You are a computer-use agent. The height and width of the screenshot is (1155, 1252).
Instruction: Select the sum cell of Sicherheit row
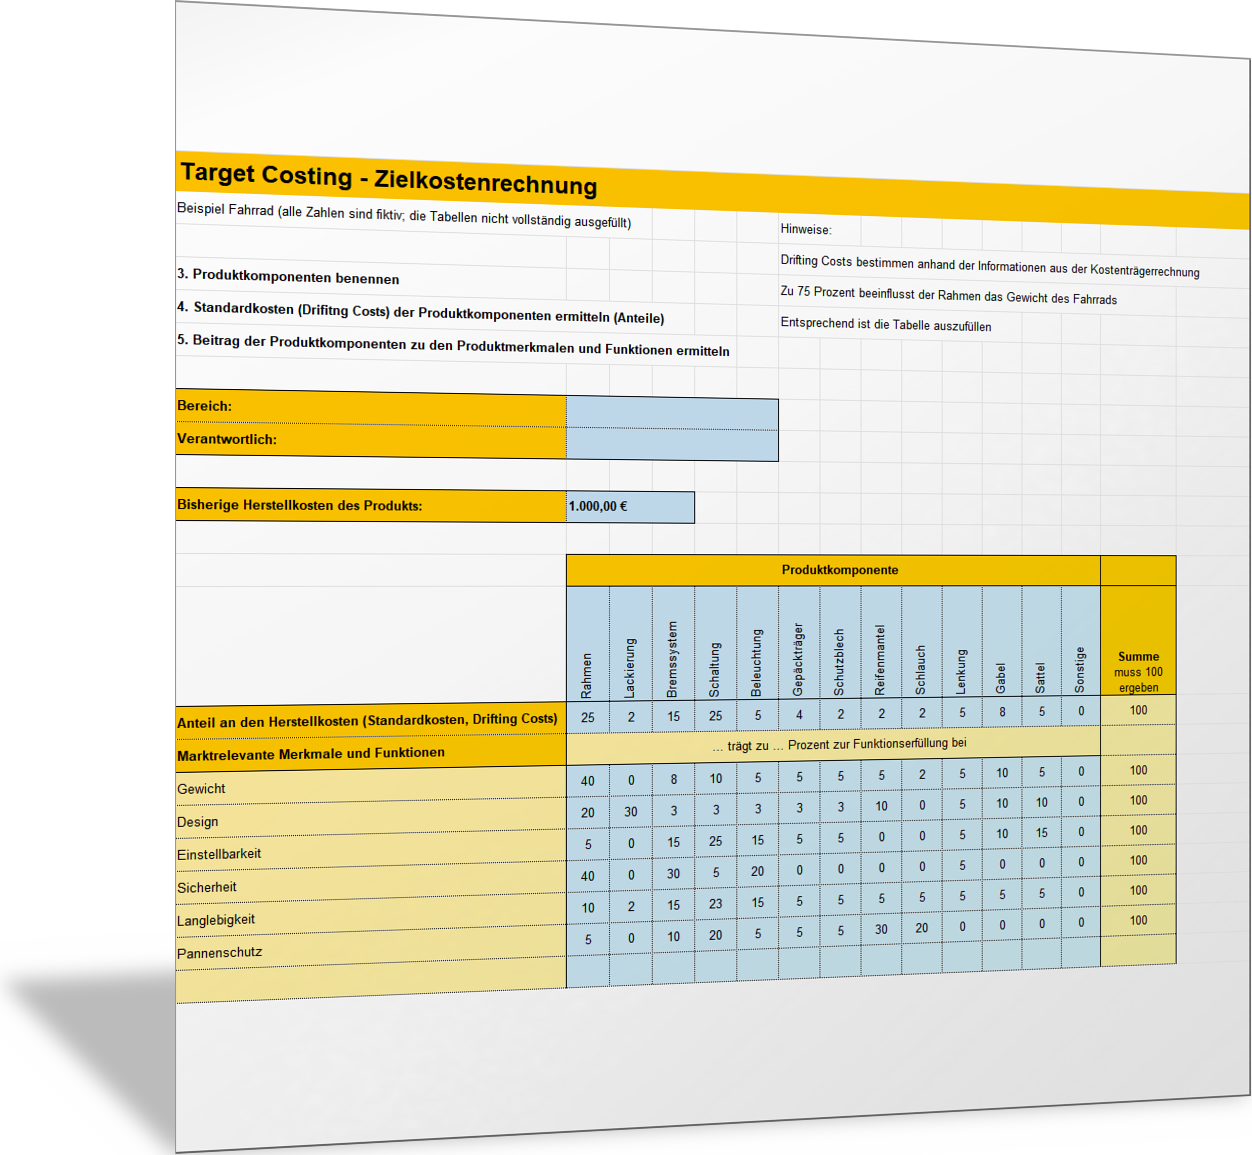(1138, 860)
